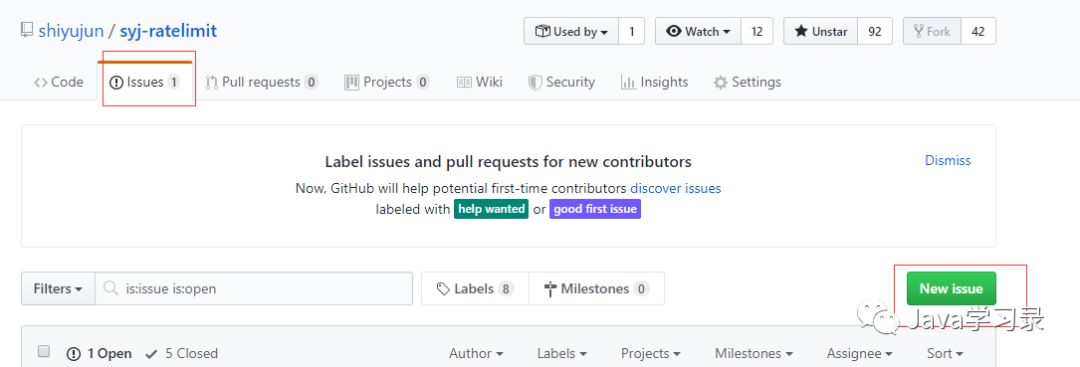1080x367 pixels.
Task: Click the fork icon on the Fork button
Action: [918, 31]
